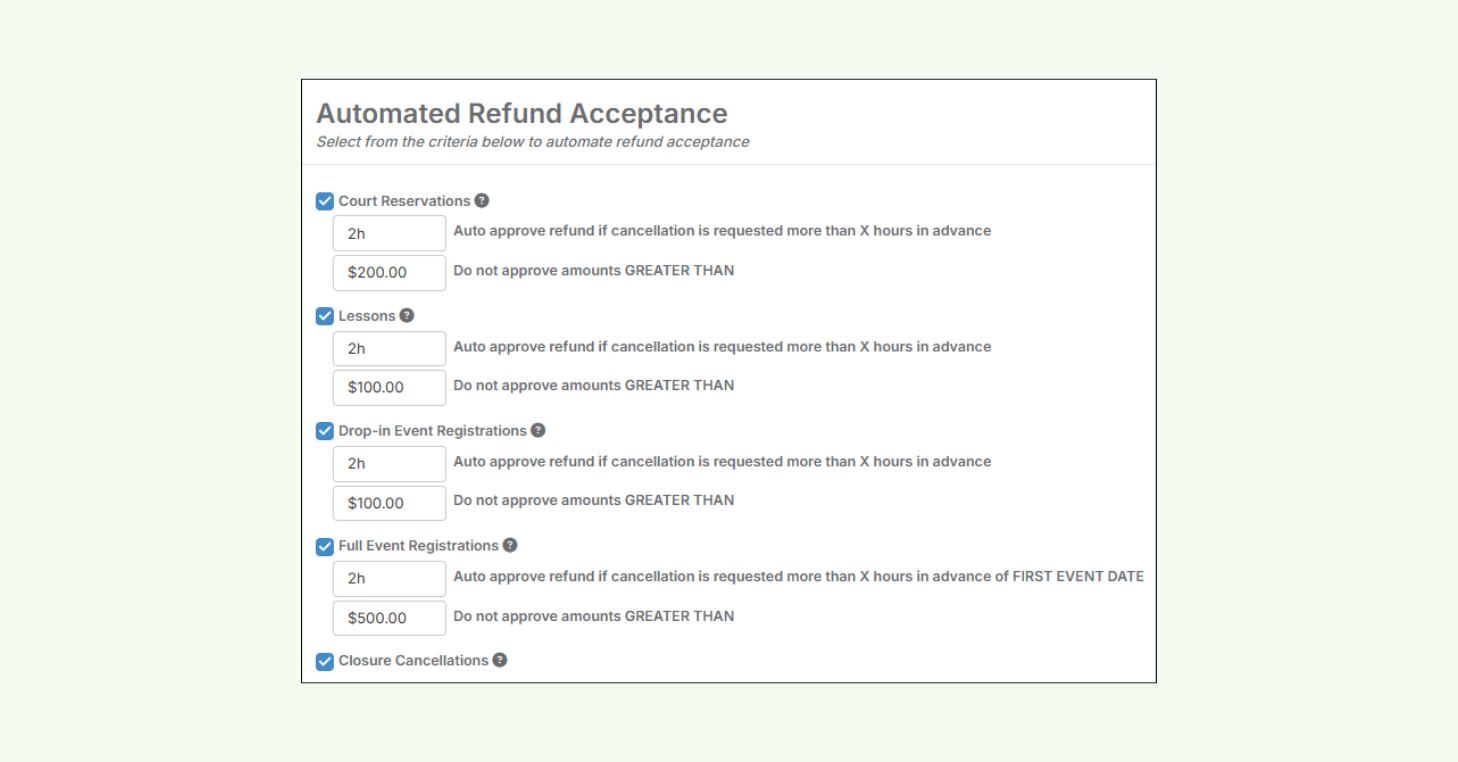
Task: Uncheck Full Event Registrations checkbox
Action: (325, 546)
